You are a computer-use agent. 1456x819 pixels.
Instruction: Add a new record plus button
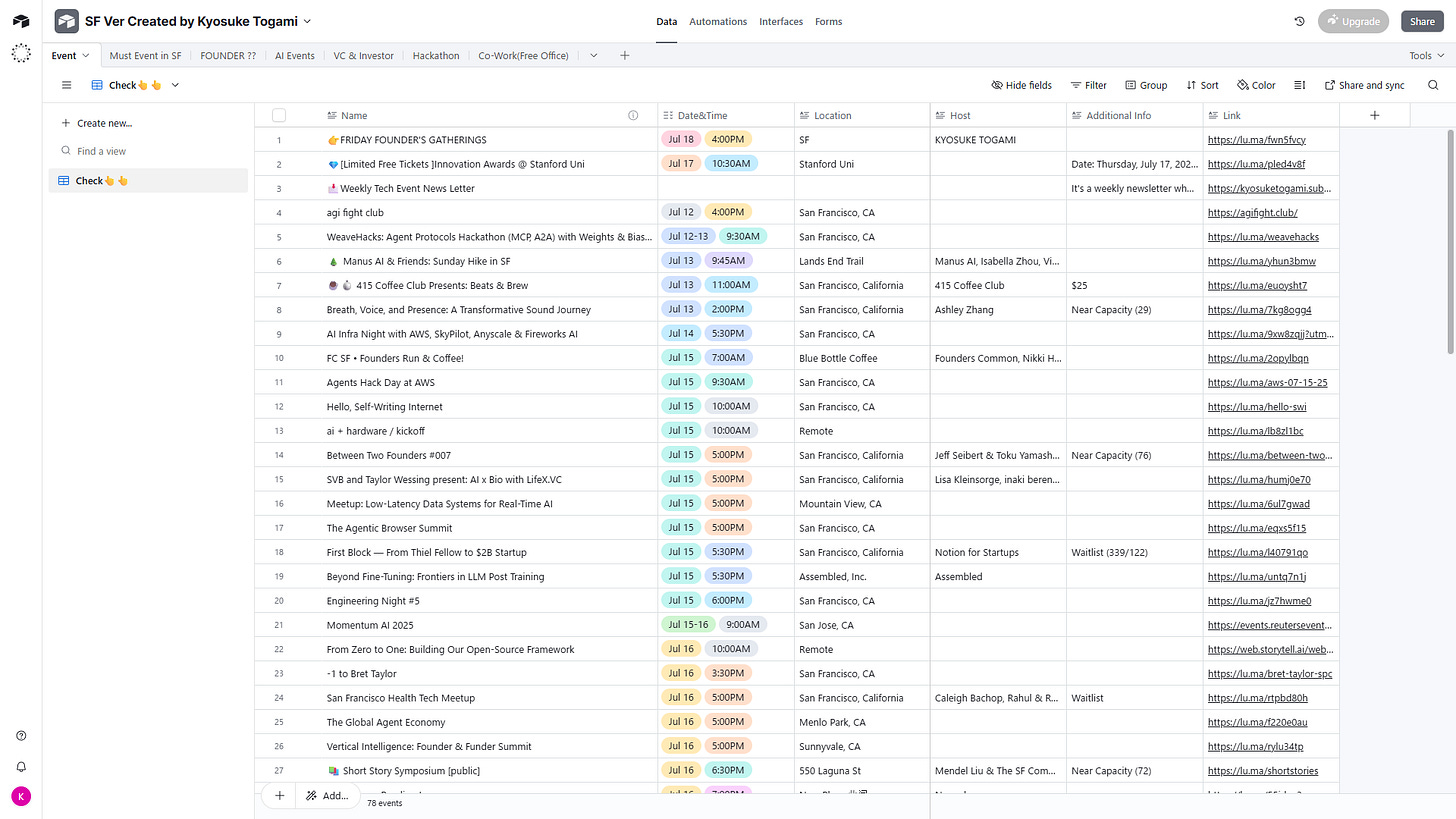(x=279, y=796)
